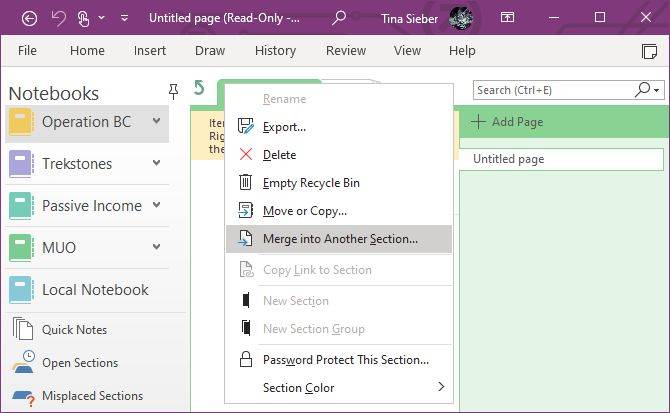This screenshot has width=670, height=413.
Task: Pin the Notebooks pane
Action: coord(173,91)
